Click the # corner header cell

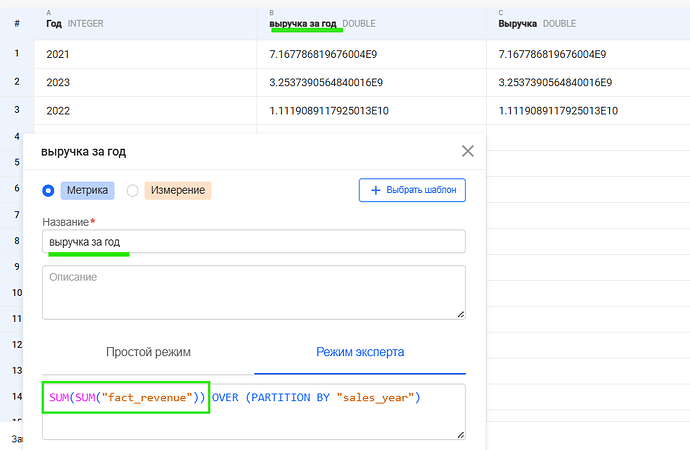click(x=17, y=21)
